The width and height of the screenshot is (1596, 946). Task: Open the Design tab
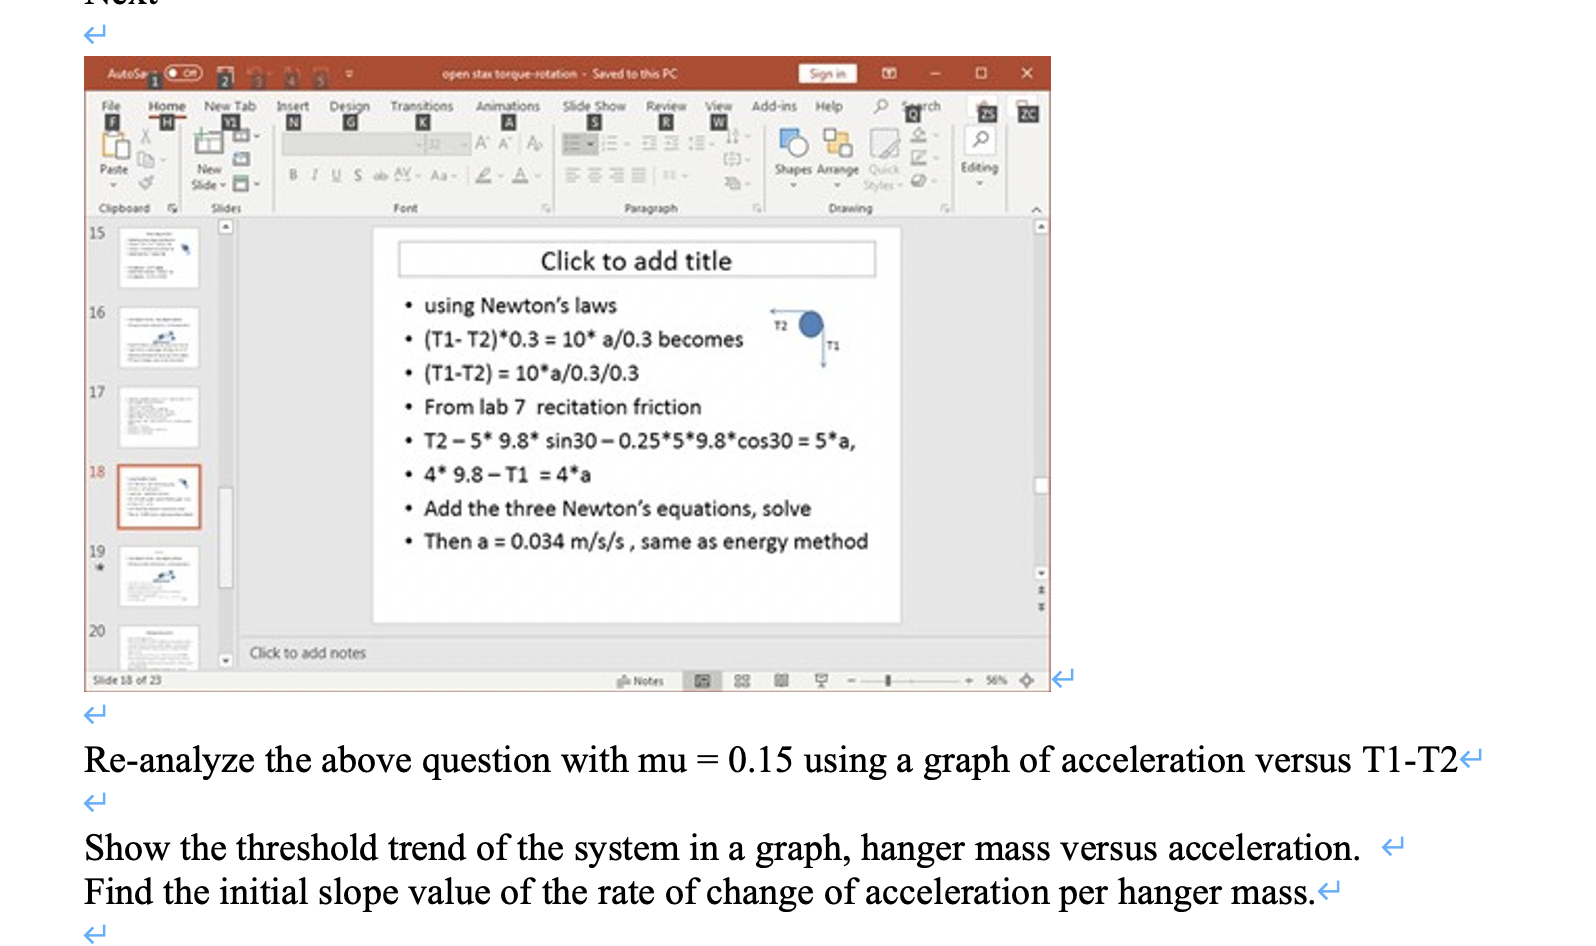point(350,106)
